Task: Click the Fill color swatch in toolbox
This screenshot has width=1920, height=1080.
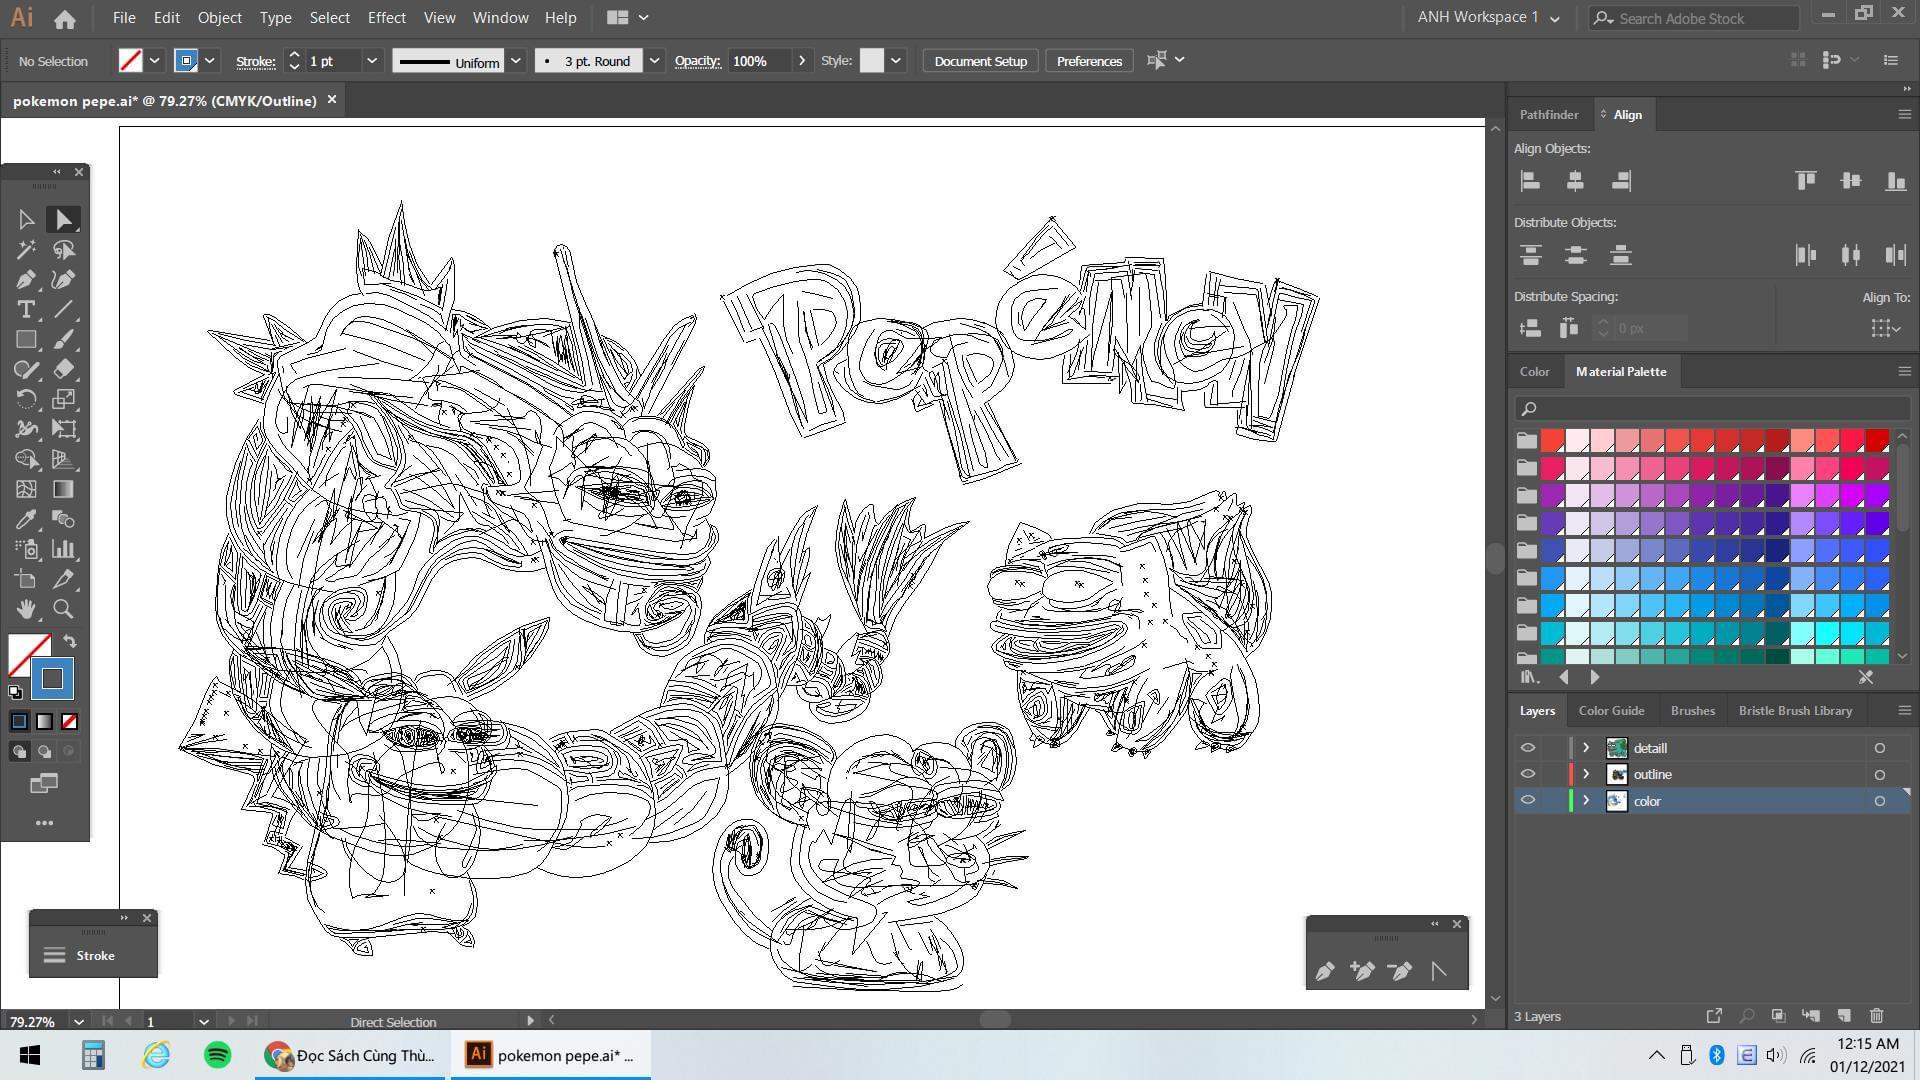Action: (x=29, y=655)
